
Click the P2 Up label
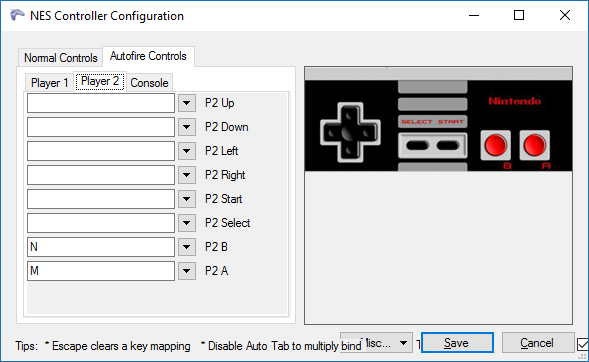pyautogui.click(x=219, y=103)
